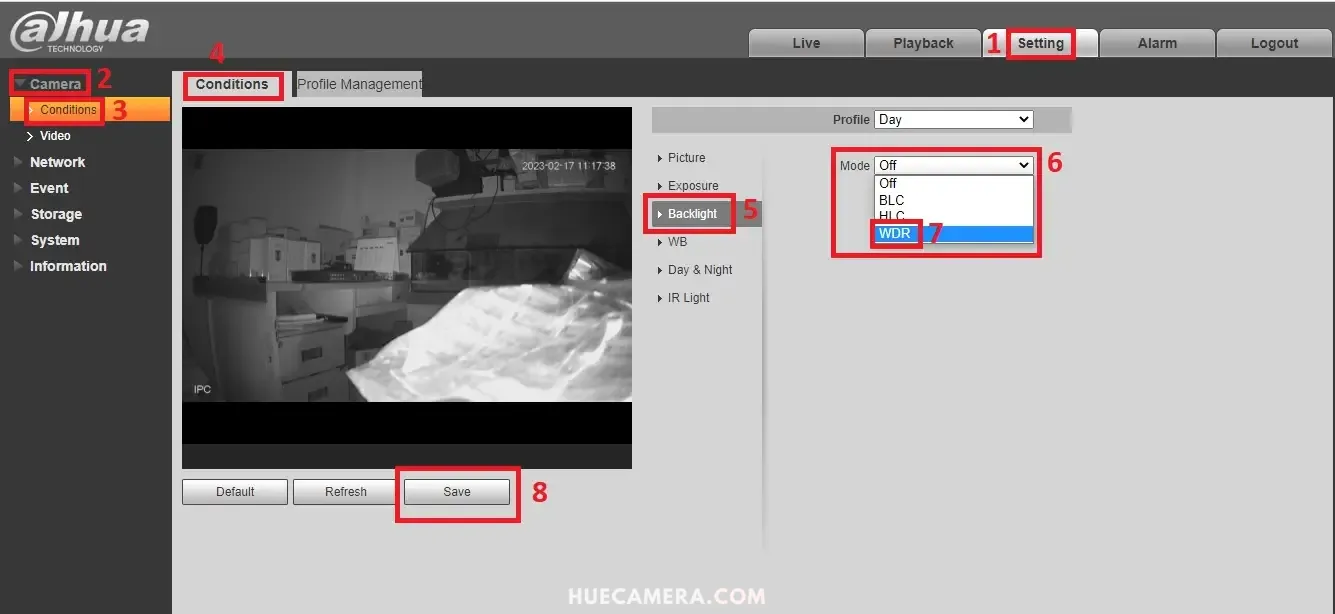
Task: Expand the Picture settings section
Action: pyautogui.click(x=687, y=157)
